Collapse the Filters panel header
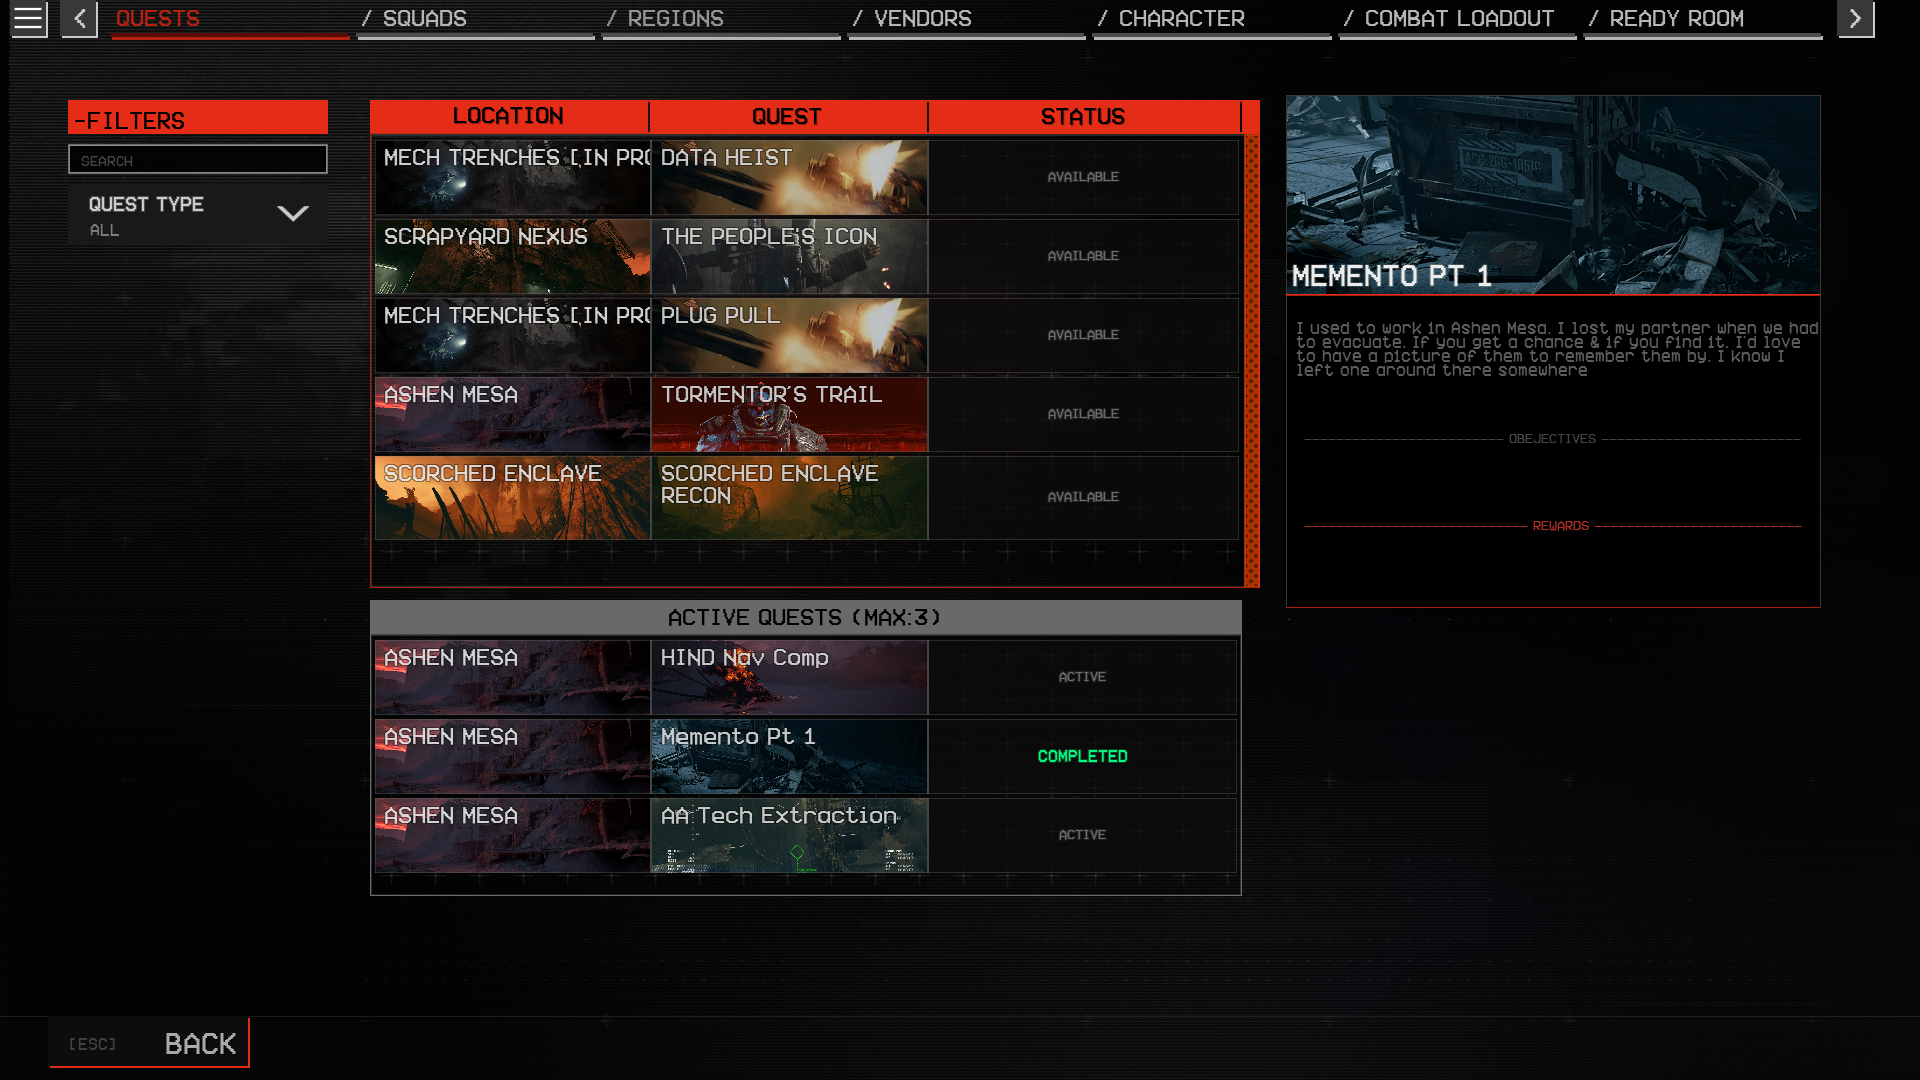1920x1080 pixels. tap(197, 119)
